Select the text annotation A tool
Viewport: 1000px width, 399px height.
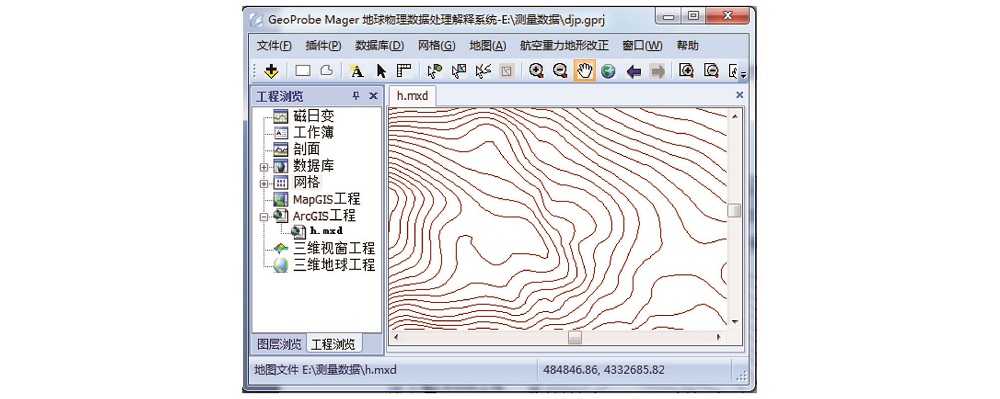point(357,71)
